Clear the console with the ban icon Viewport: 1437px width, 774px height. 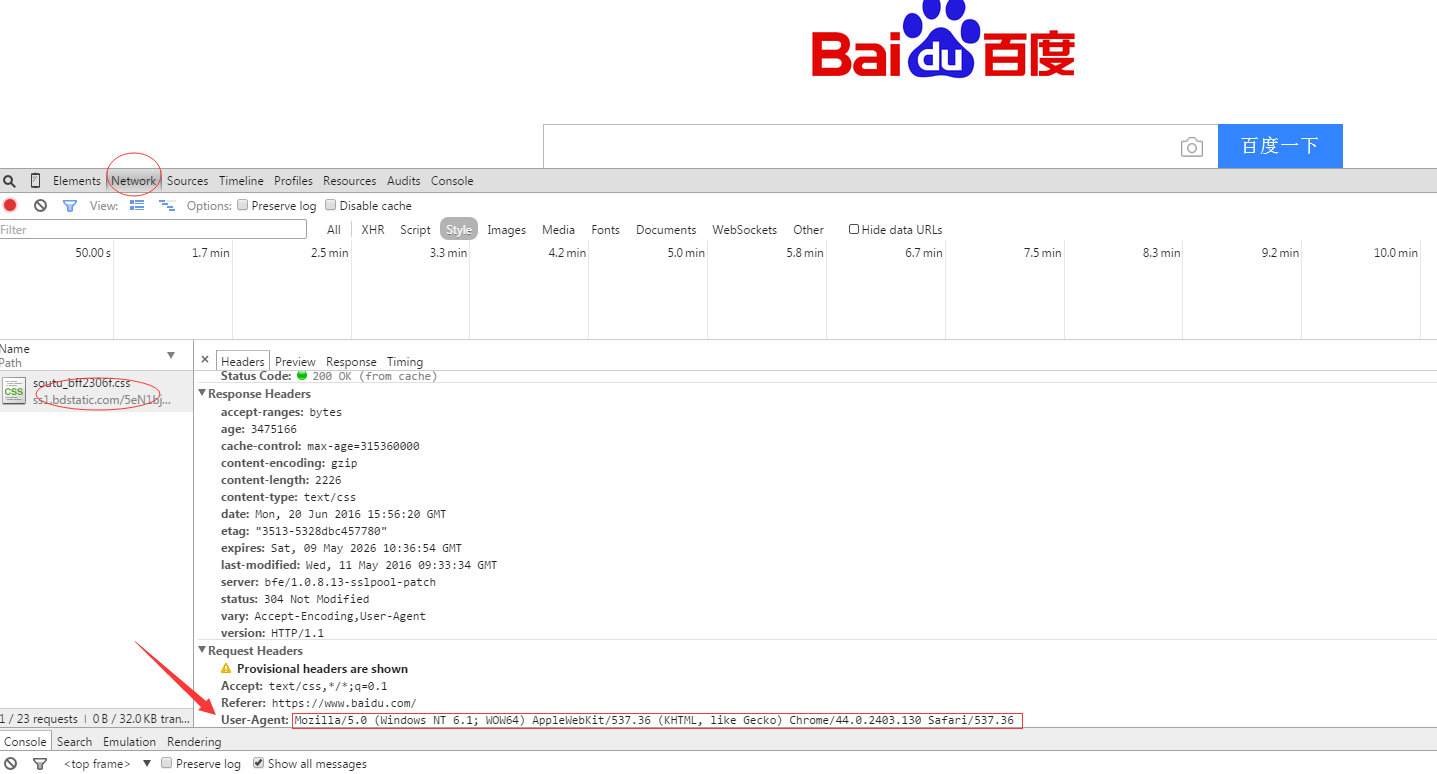click(10, 764)
